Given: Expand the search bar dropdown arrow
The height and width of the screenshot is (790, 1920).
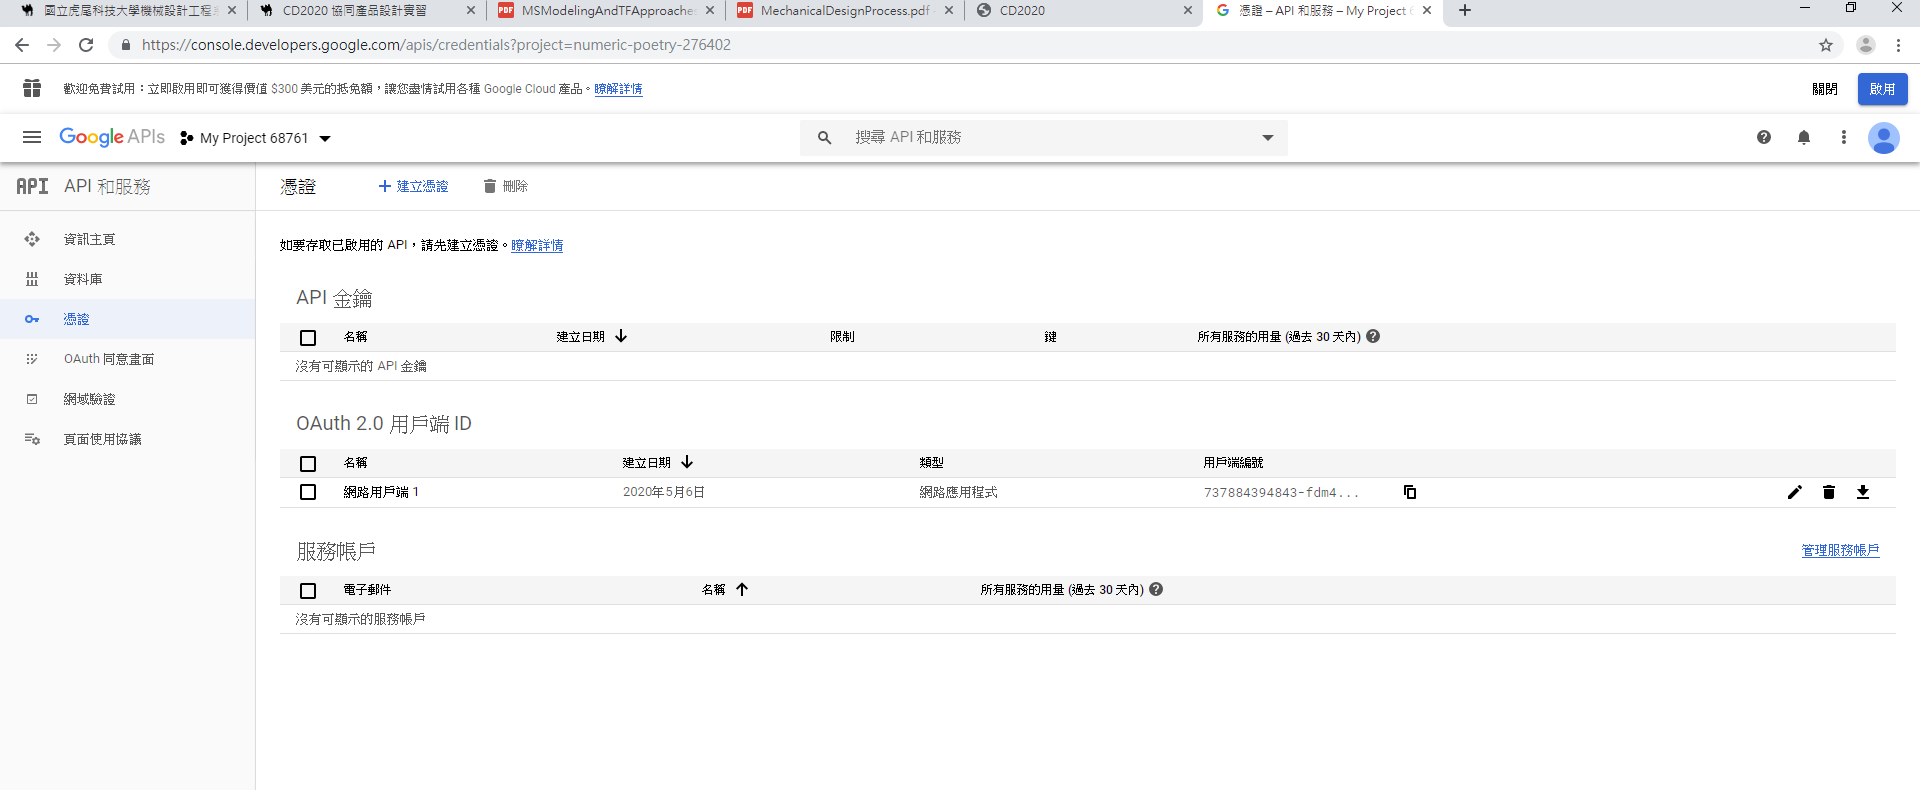Looking at the screenshot, I should coord(1267,138).
